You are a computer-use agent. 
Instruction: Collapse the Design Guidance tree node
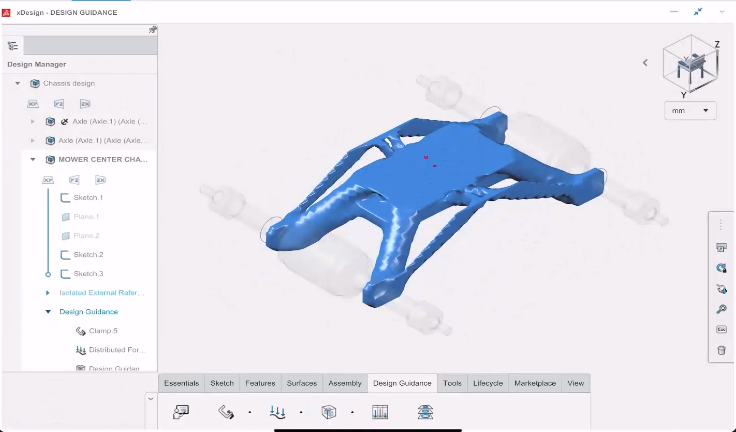(47, 312)
